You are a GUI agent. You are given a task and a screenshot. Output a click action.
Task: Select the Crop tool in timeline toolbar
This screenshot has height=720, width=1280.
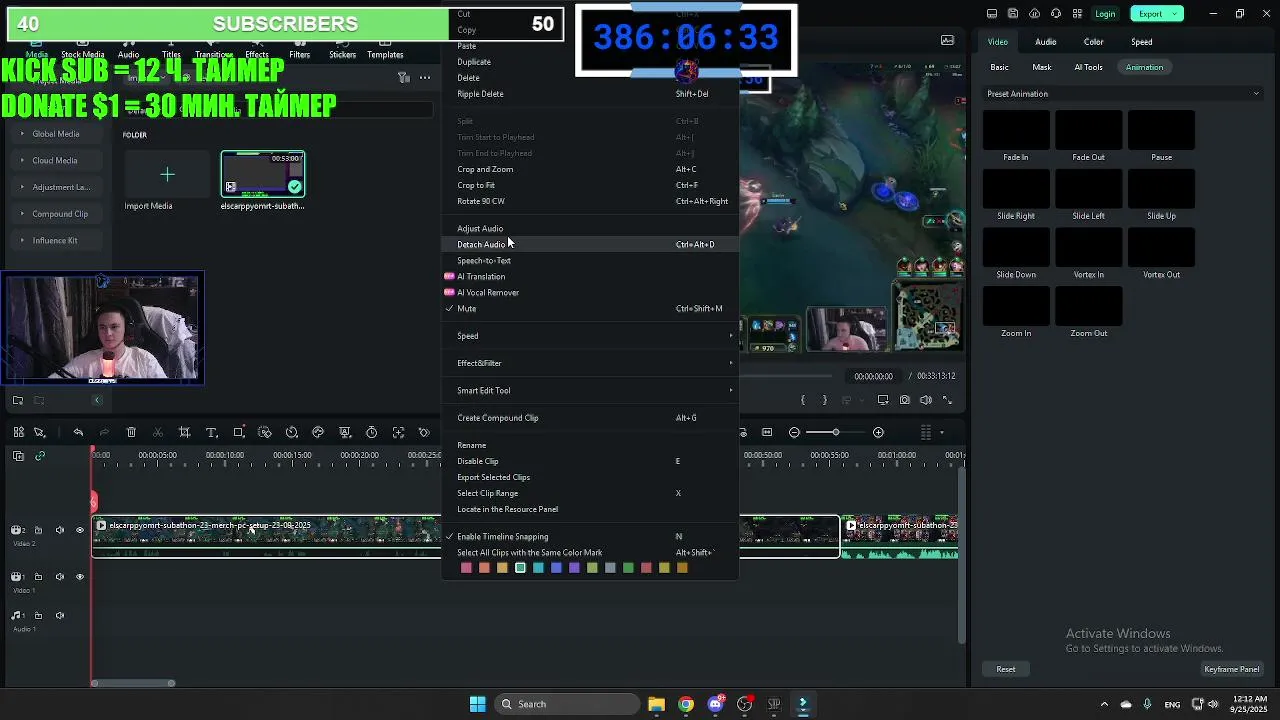[x=184, y=432]
